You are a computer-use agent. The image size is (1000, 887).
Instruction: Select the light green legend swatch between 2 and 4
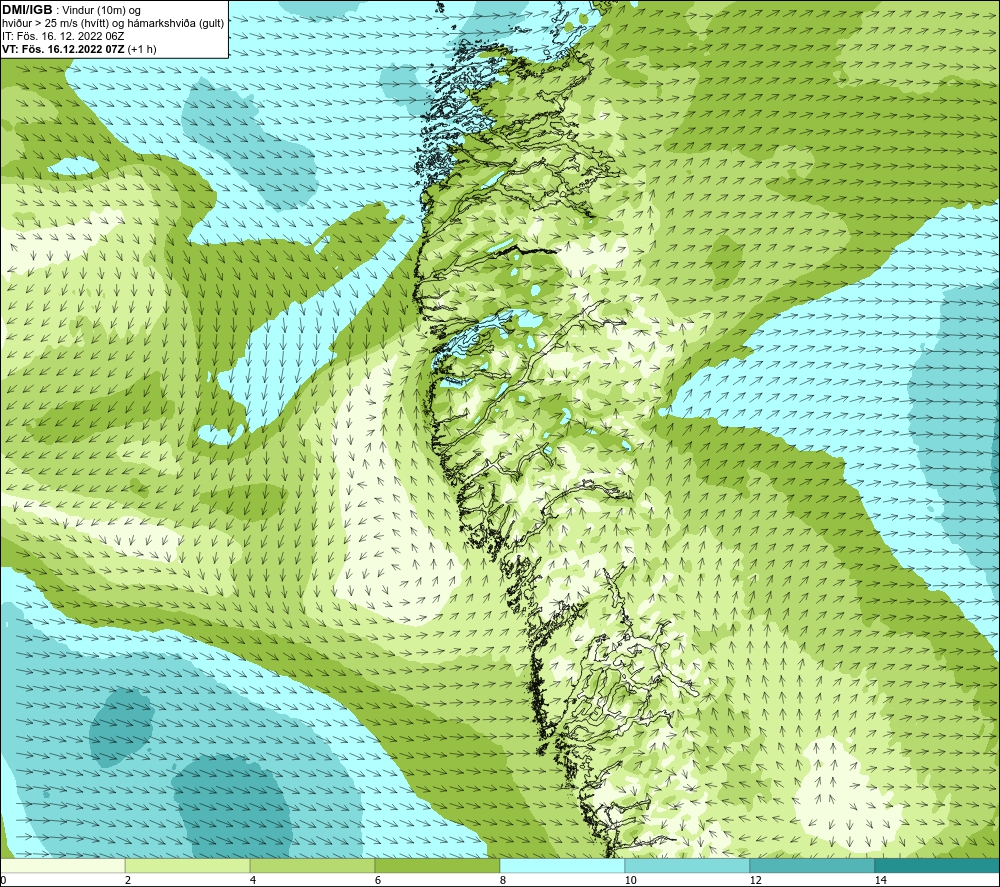[188, 865]
